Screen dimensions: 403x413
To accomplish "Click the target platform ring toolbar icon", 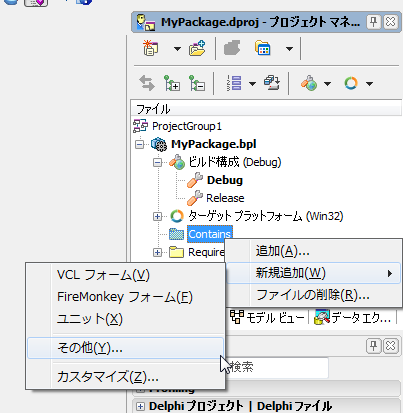I will click(x=351, y=83).
